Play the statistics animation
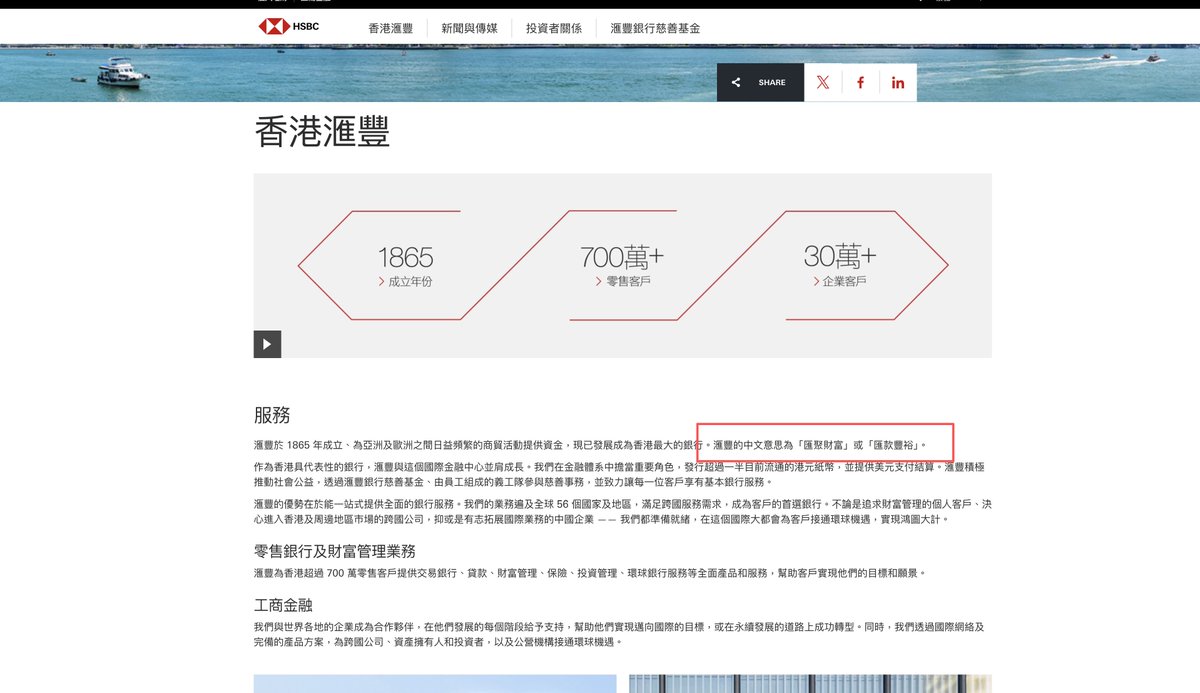Screen dimensions: 1200x693 267,344
